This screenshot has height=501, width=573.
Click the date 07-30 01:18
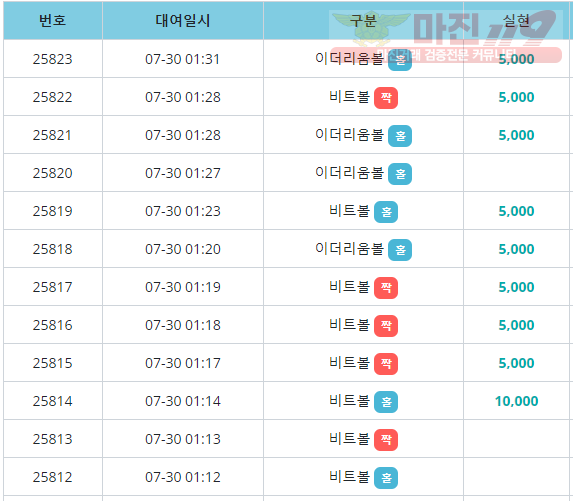[183, 325]
